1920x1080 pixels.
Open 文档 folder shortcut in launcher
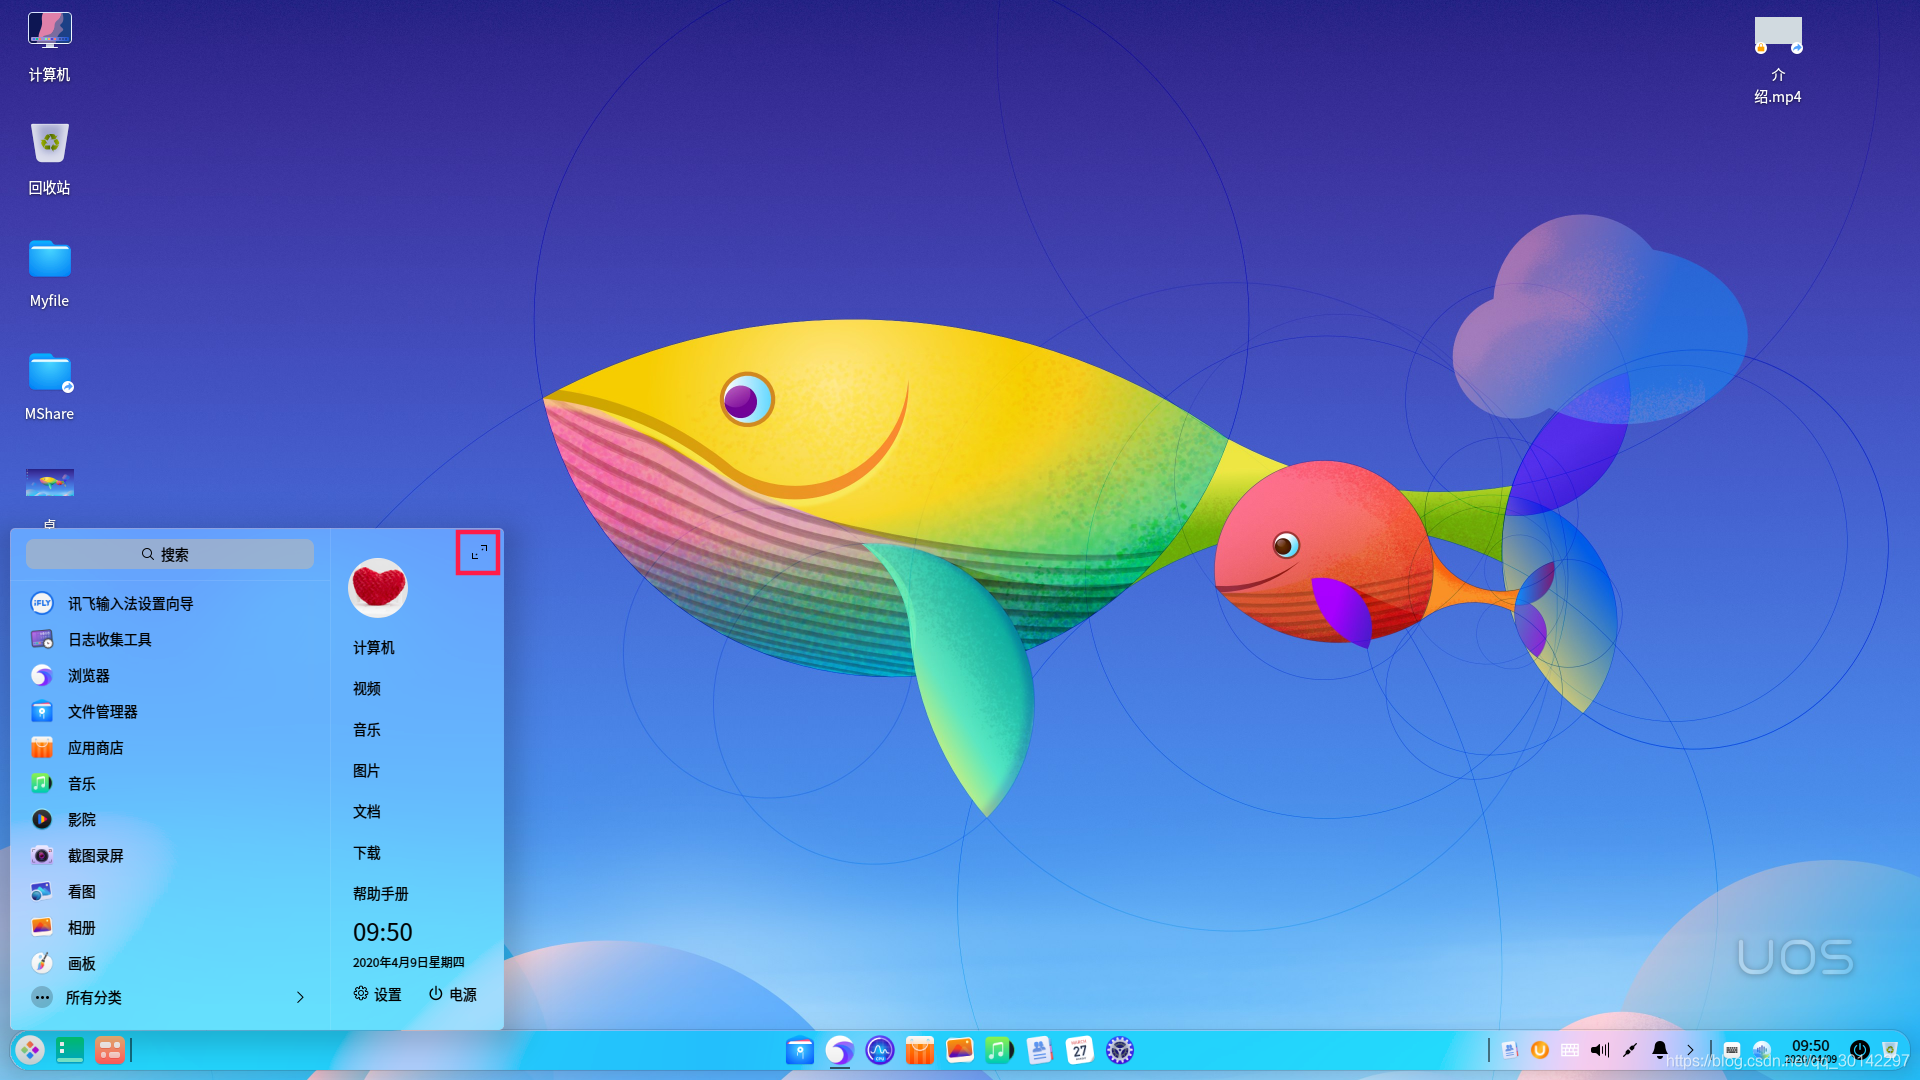pos(367,811)
